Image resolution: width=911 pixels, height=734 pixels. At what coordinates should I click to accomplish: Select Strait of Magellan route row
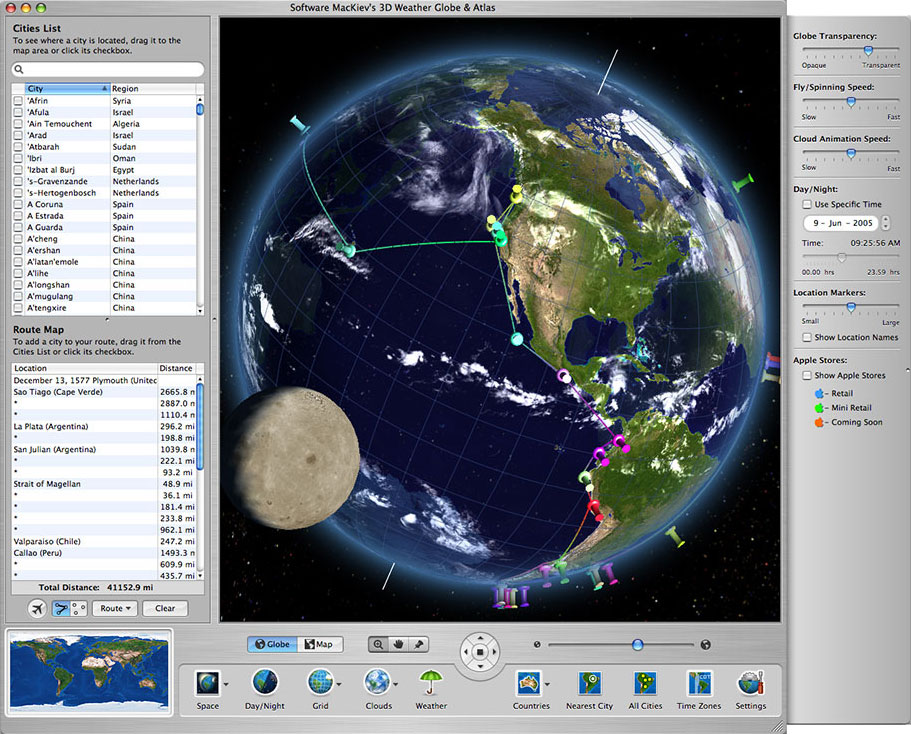point(103,484)
